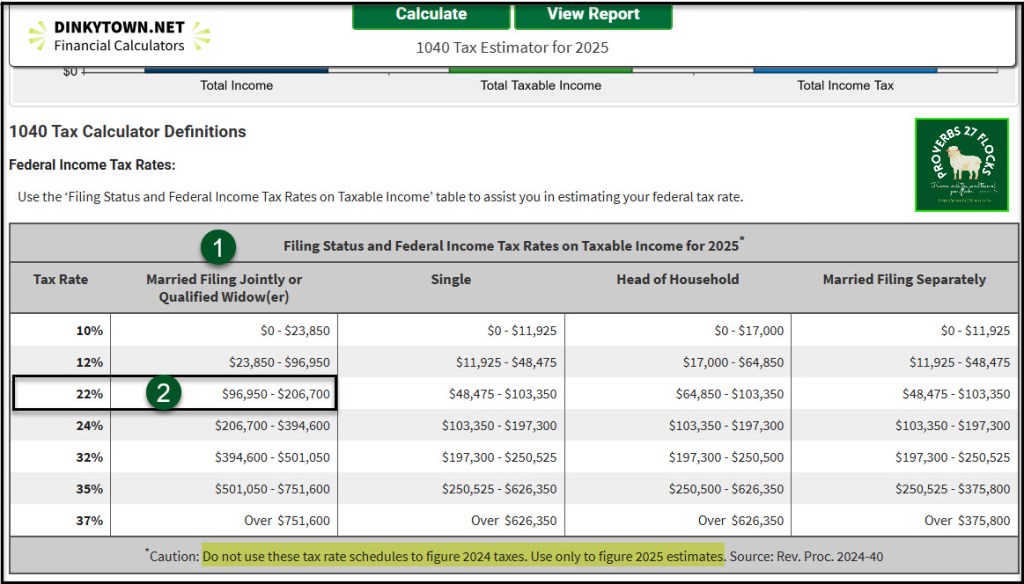Click the sunburst icon left of Dinkytown.net

point(37,36)
